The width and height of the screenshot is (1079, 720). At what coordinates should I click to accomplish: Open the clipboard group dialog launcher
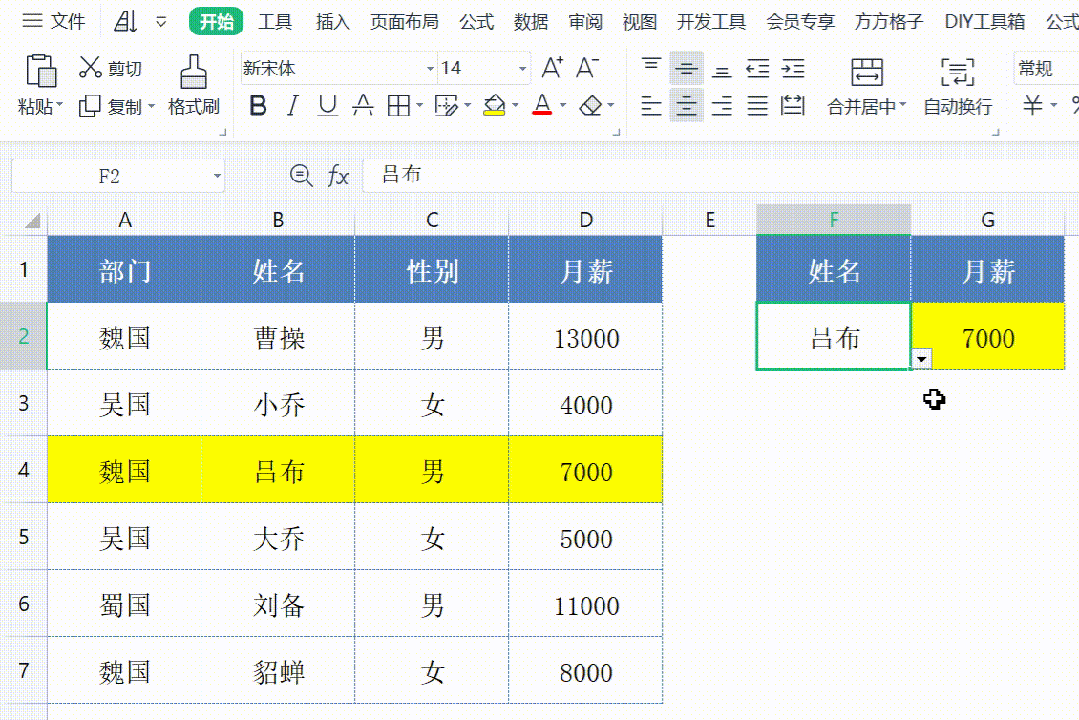point(222,132)
